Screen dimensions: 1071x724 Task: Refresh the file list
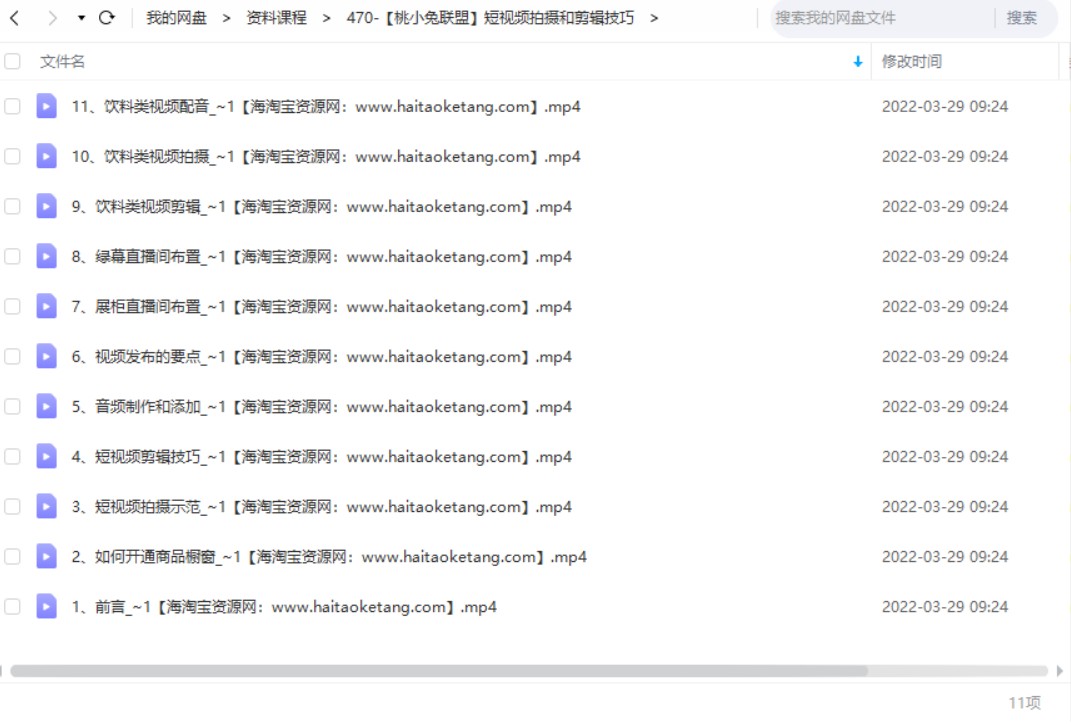[107, 18]
